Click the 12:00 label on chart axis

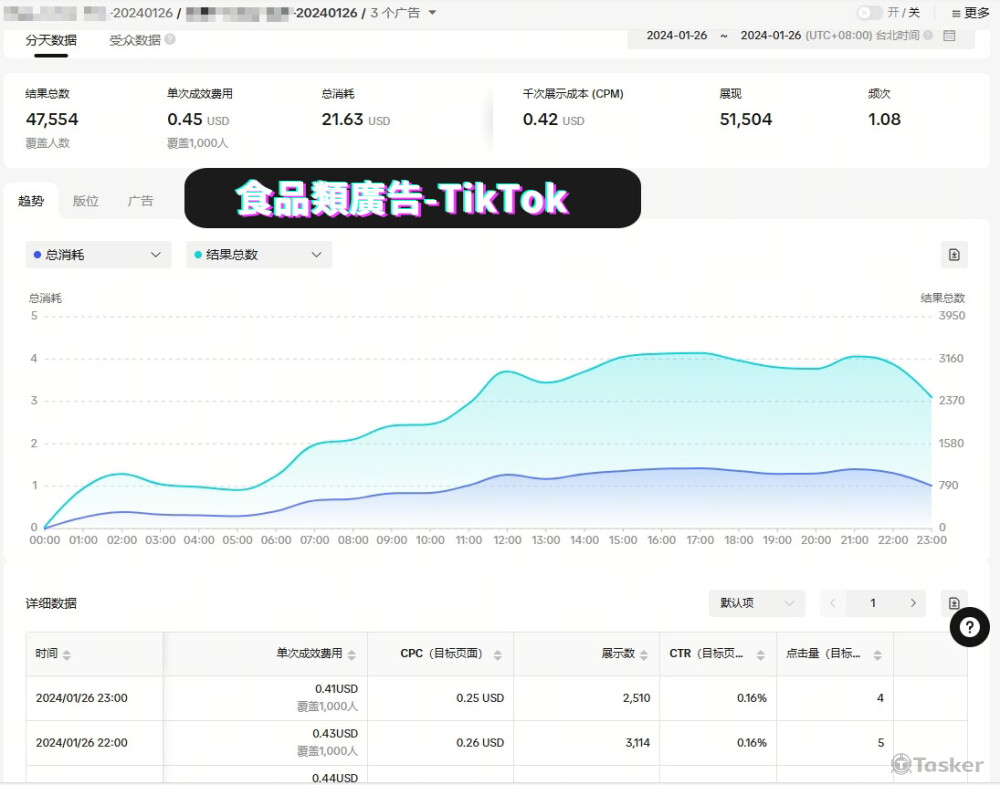point(507,540)
